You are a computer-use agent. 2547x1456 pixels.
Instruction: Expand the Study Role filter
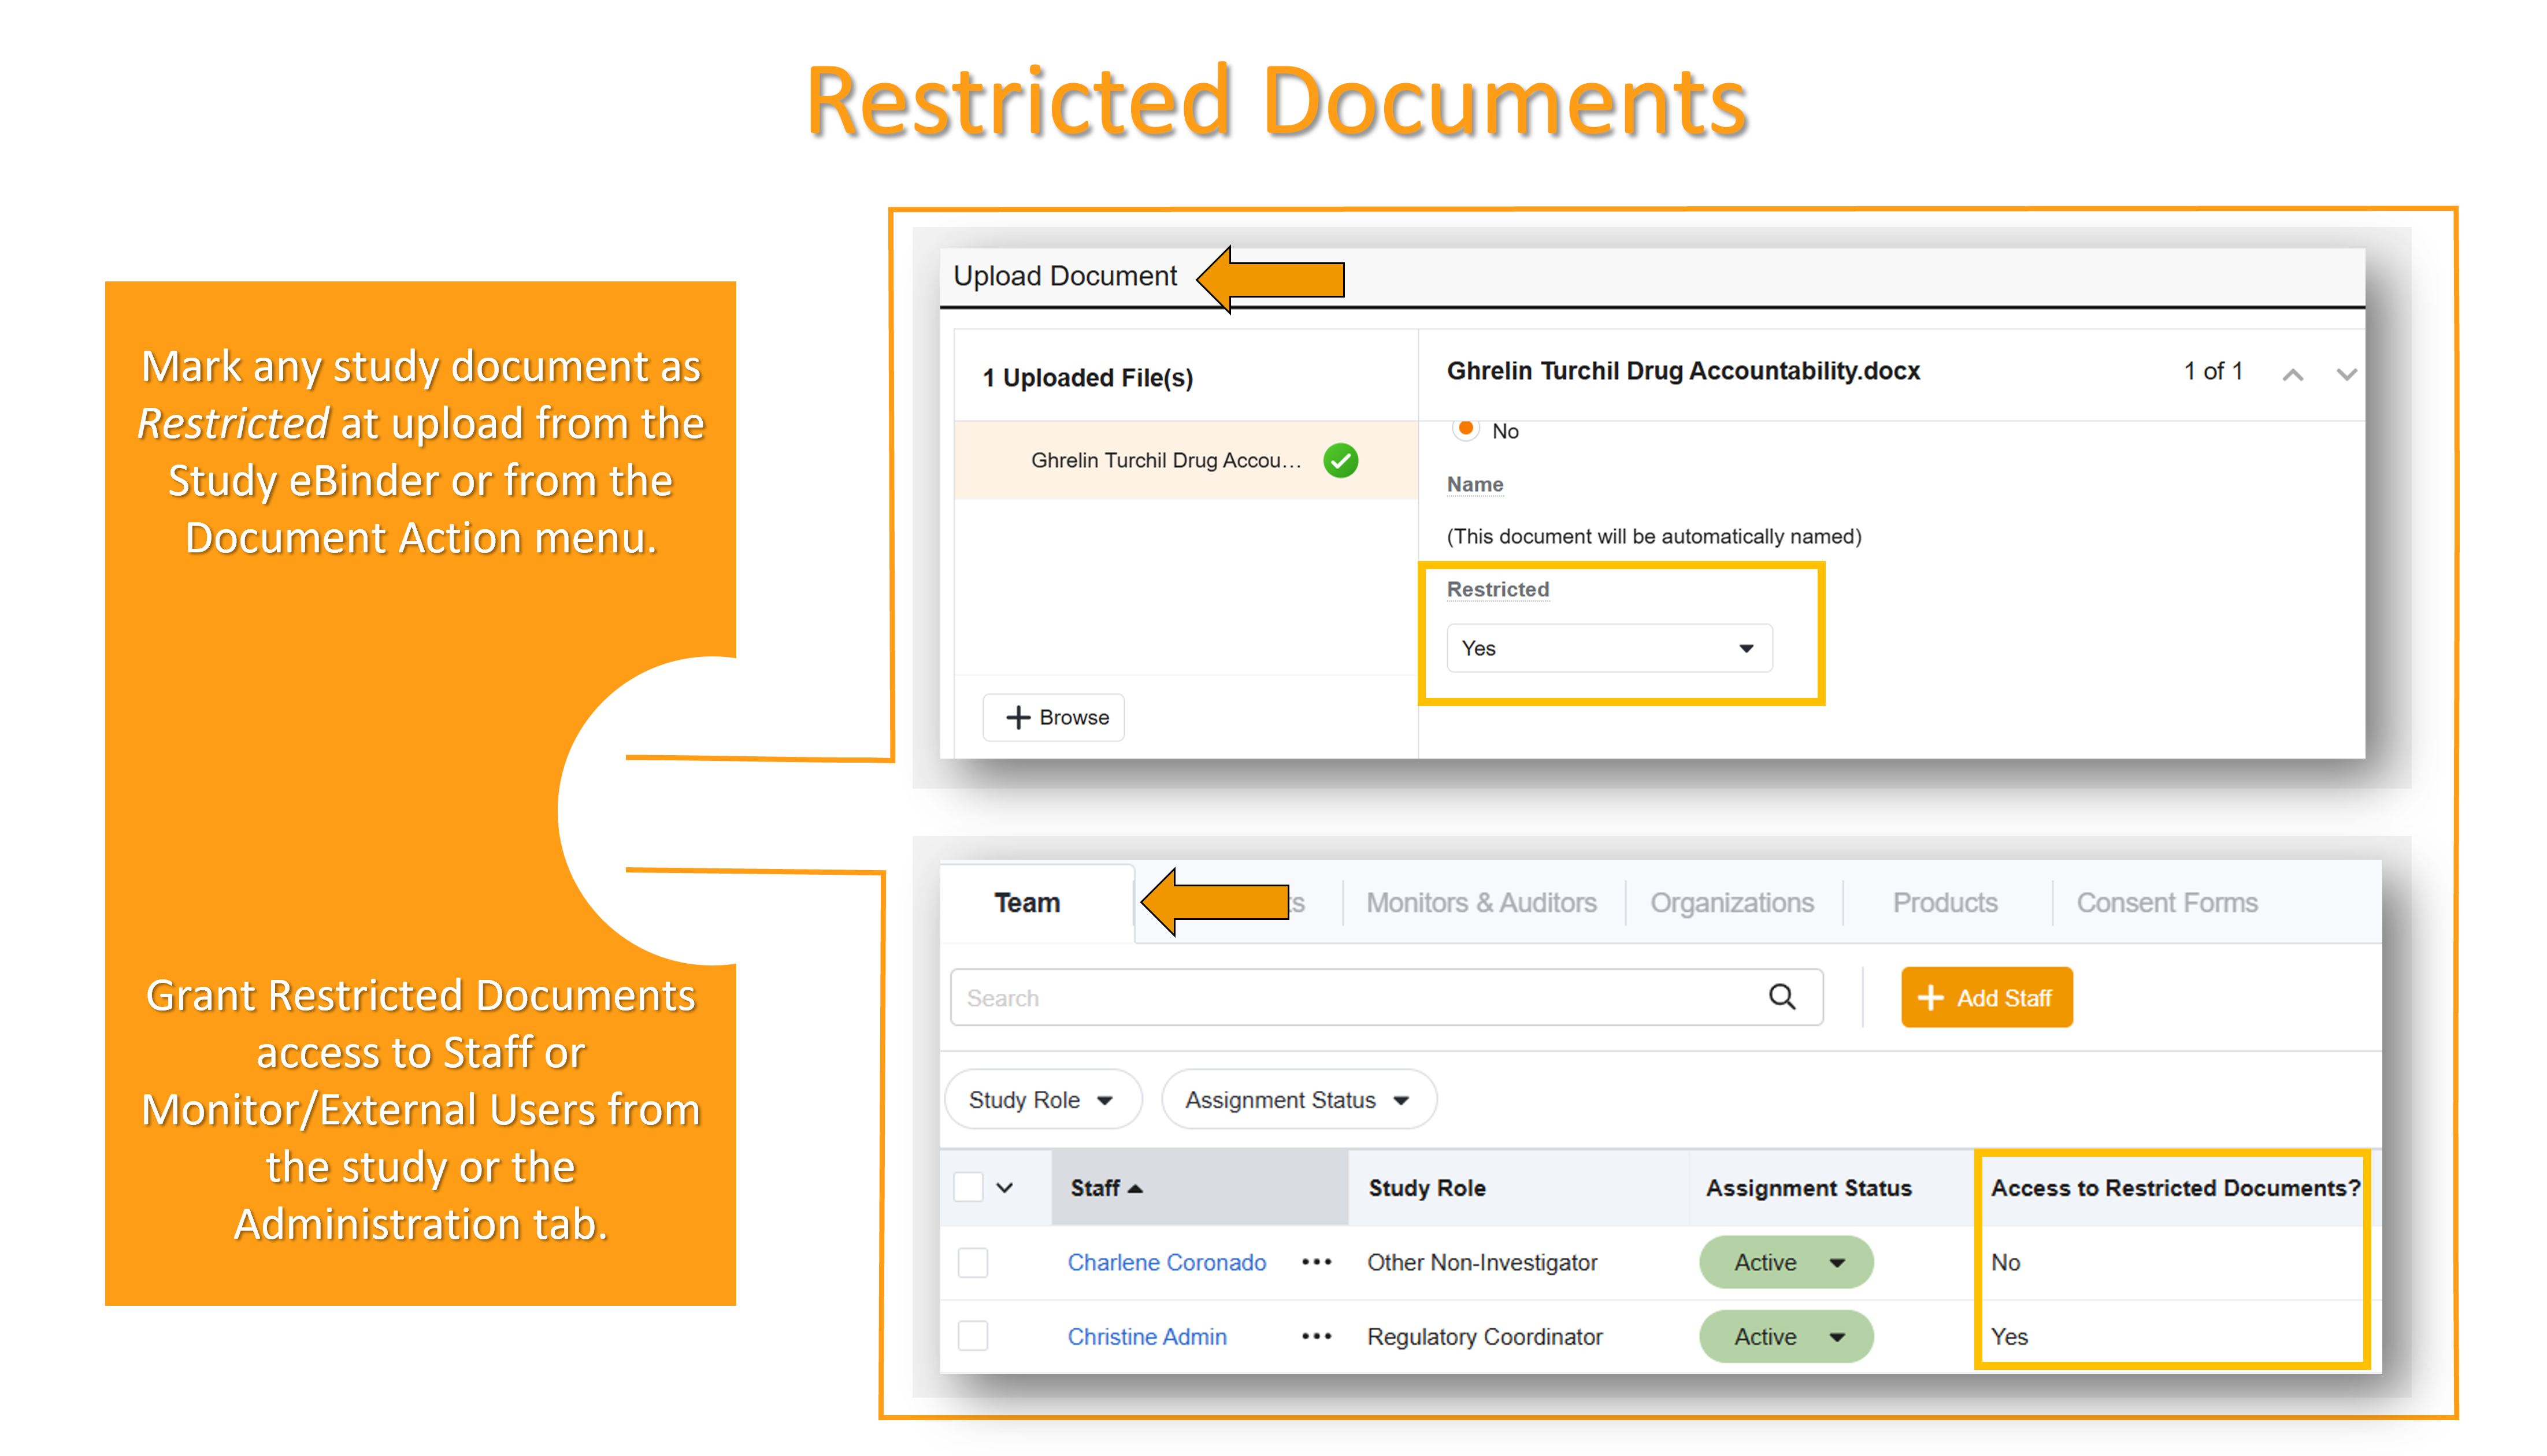(x=1041, y=1100)
